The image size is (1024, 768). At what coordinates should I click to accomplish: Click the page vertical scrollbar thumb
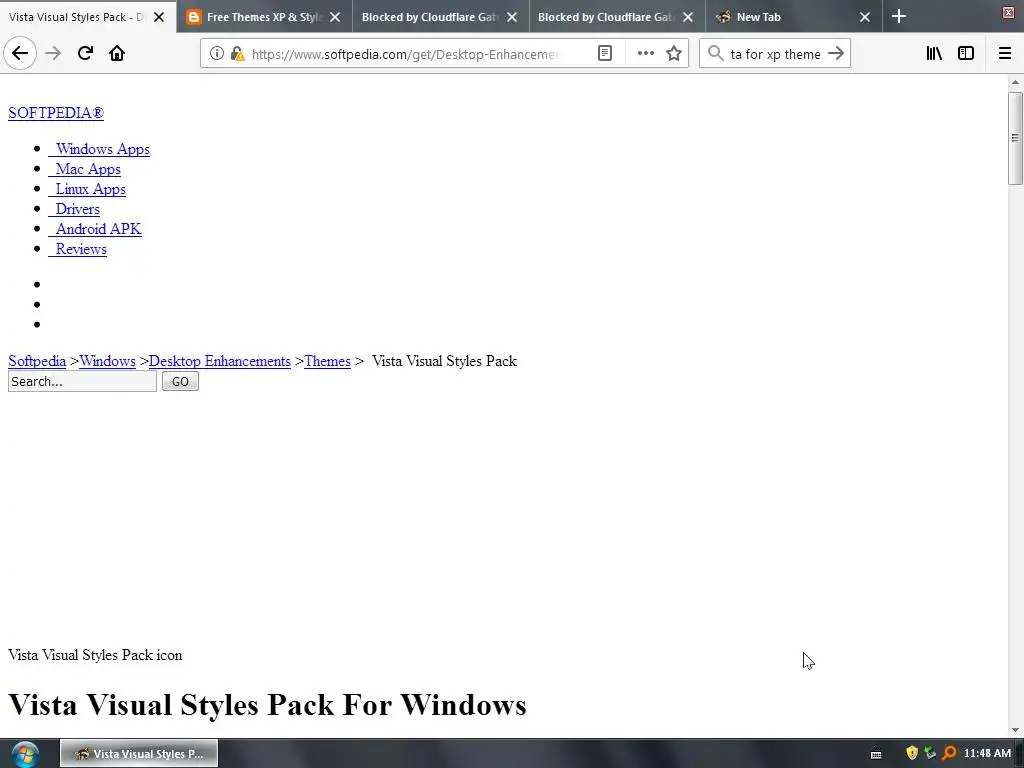click(x=1015, y=138)
